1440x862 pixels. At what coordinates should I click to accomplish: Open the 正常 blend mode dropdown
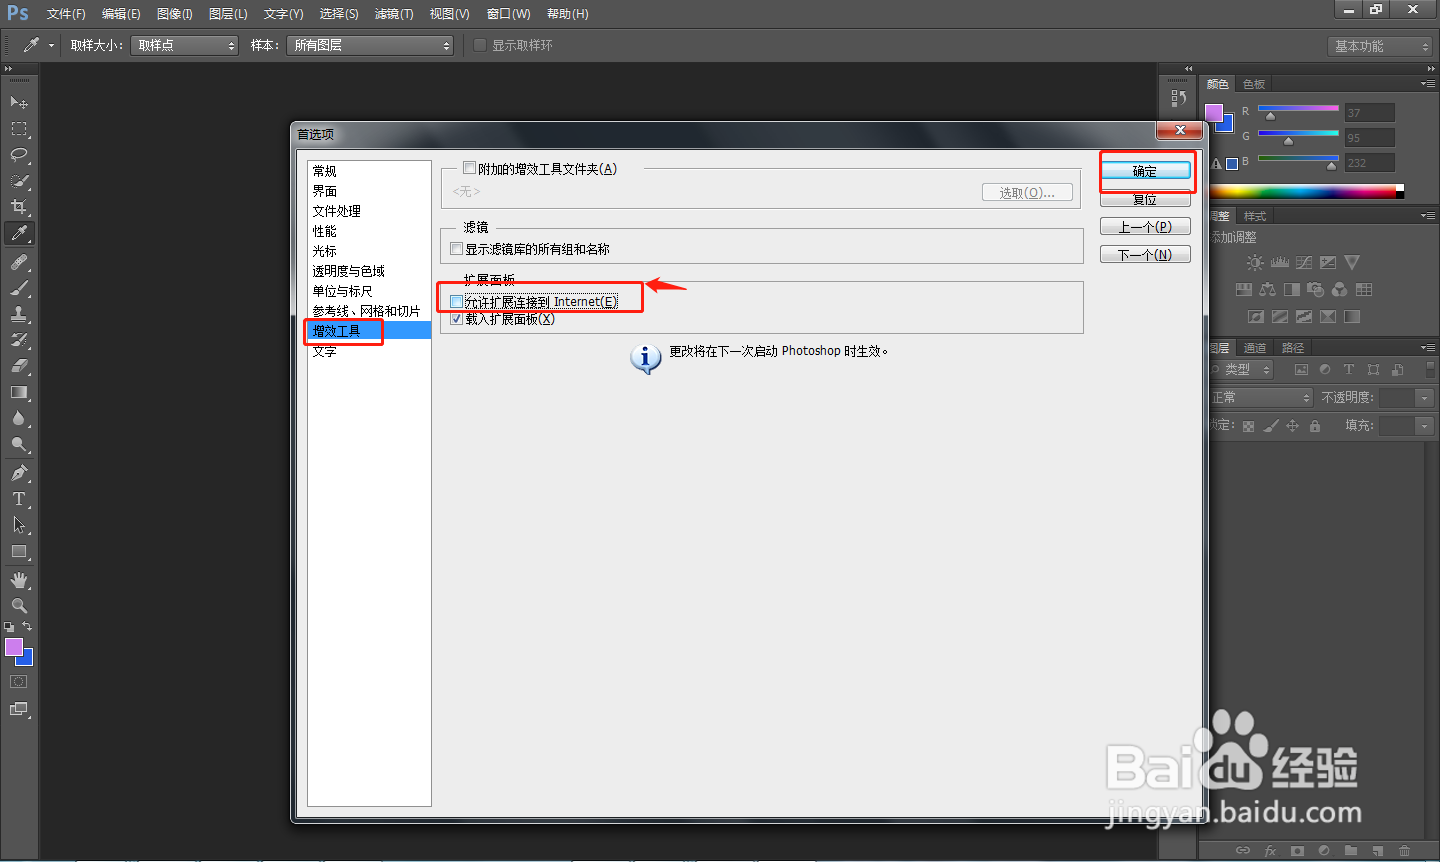tap(1260, 398)
